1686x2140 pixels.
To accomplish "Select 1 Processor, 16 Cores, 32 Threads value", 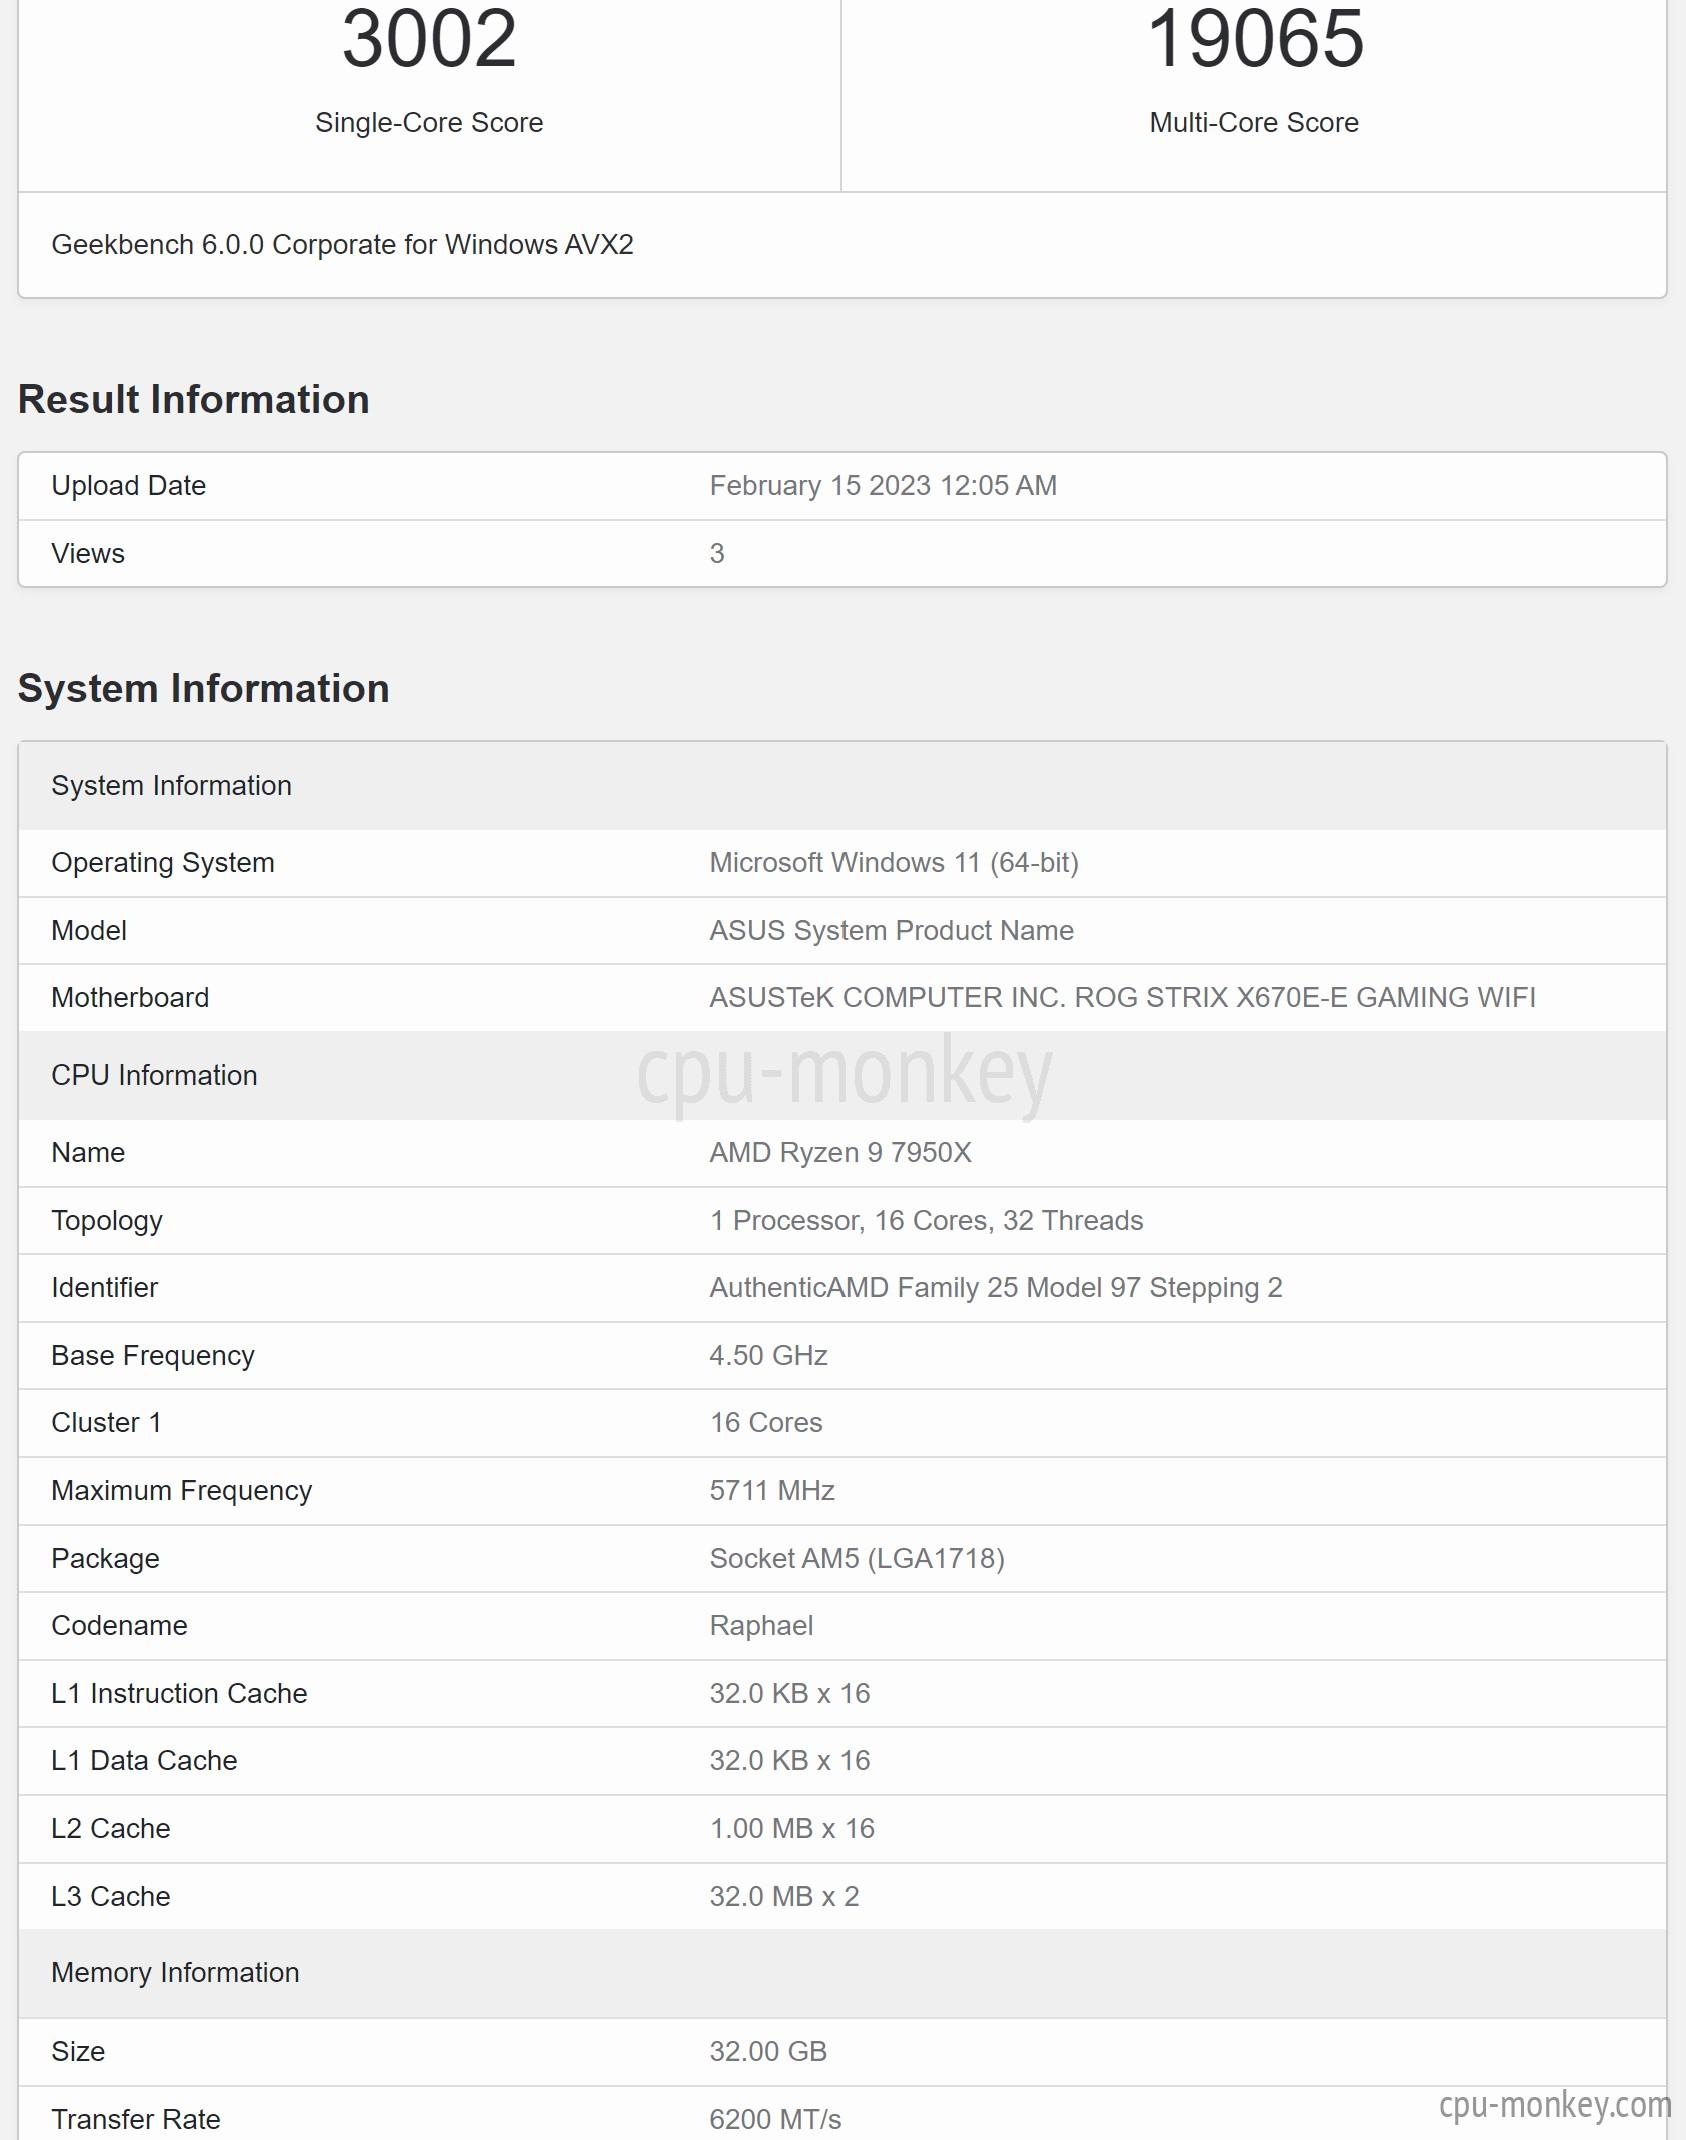I will tap(926, 1221).
